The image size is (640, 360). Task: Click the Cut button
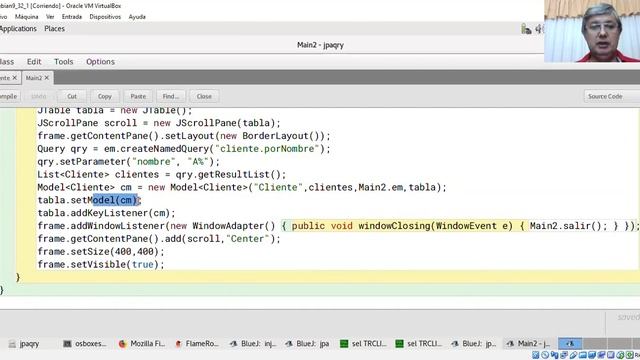point(72,96)
